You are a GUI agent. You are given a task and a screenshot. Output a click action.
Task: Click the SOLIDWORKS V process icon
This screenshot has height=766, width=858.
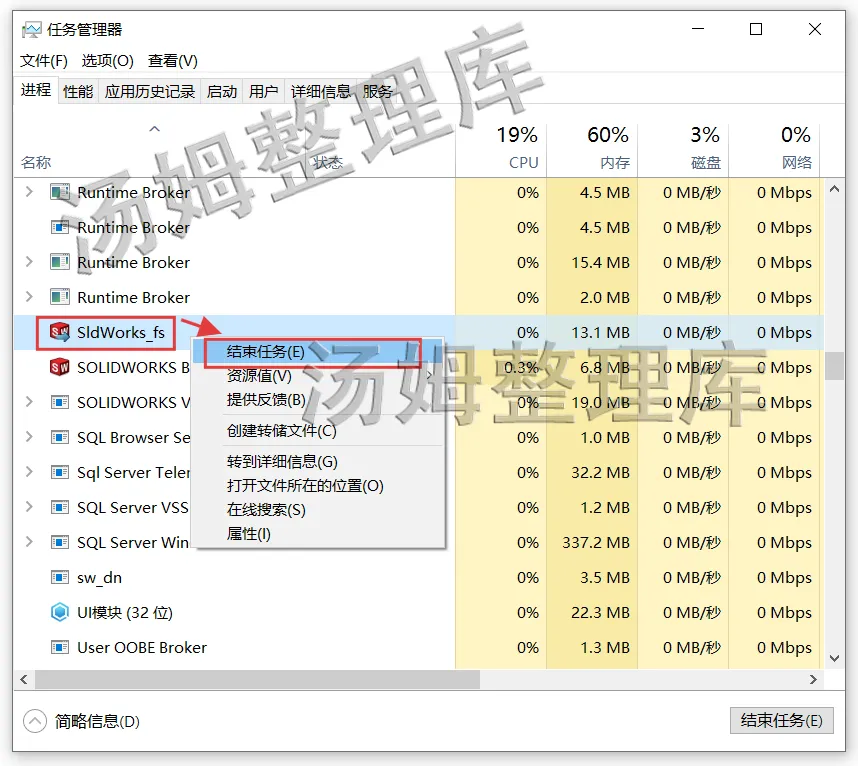pos(60,402)
